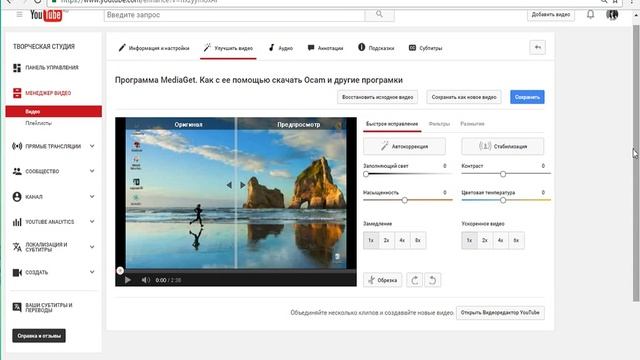Click the Создать camera icon
Viewport: 640px width, 360px height.
click(17, 272)
